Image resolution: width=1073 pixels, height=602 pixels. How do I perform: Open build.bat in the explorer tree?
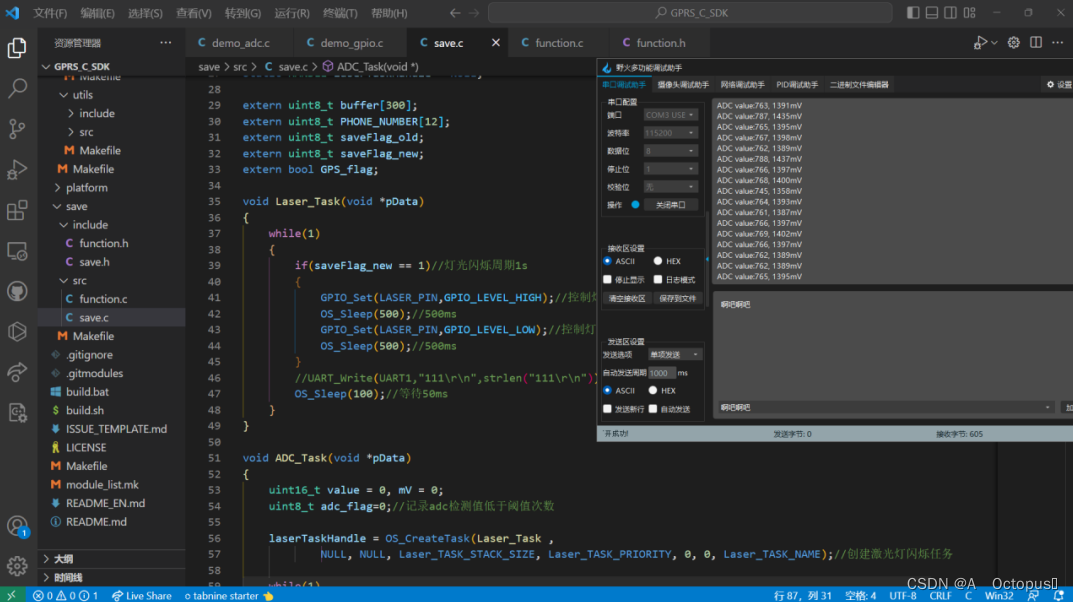coord(88,392)
